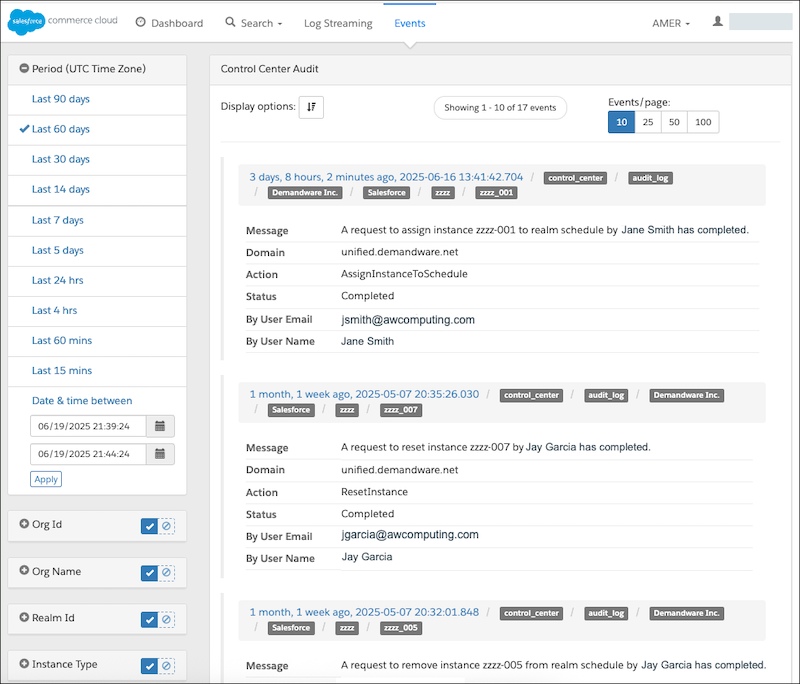The image size is (800, 684).
Task: Select the Events tab
Action: (x=410, y=23)
